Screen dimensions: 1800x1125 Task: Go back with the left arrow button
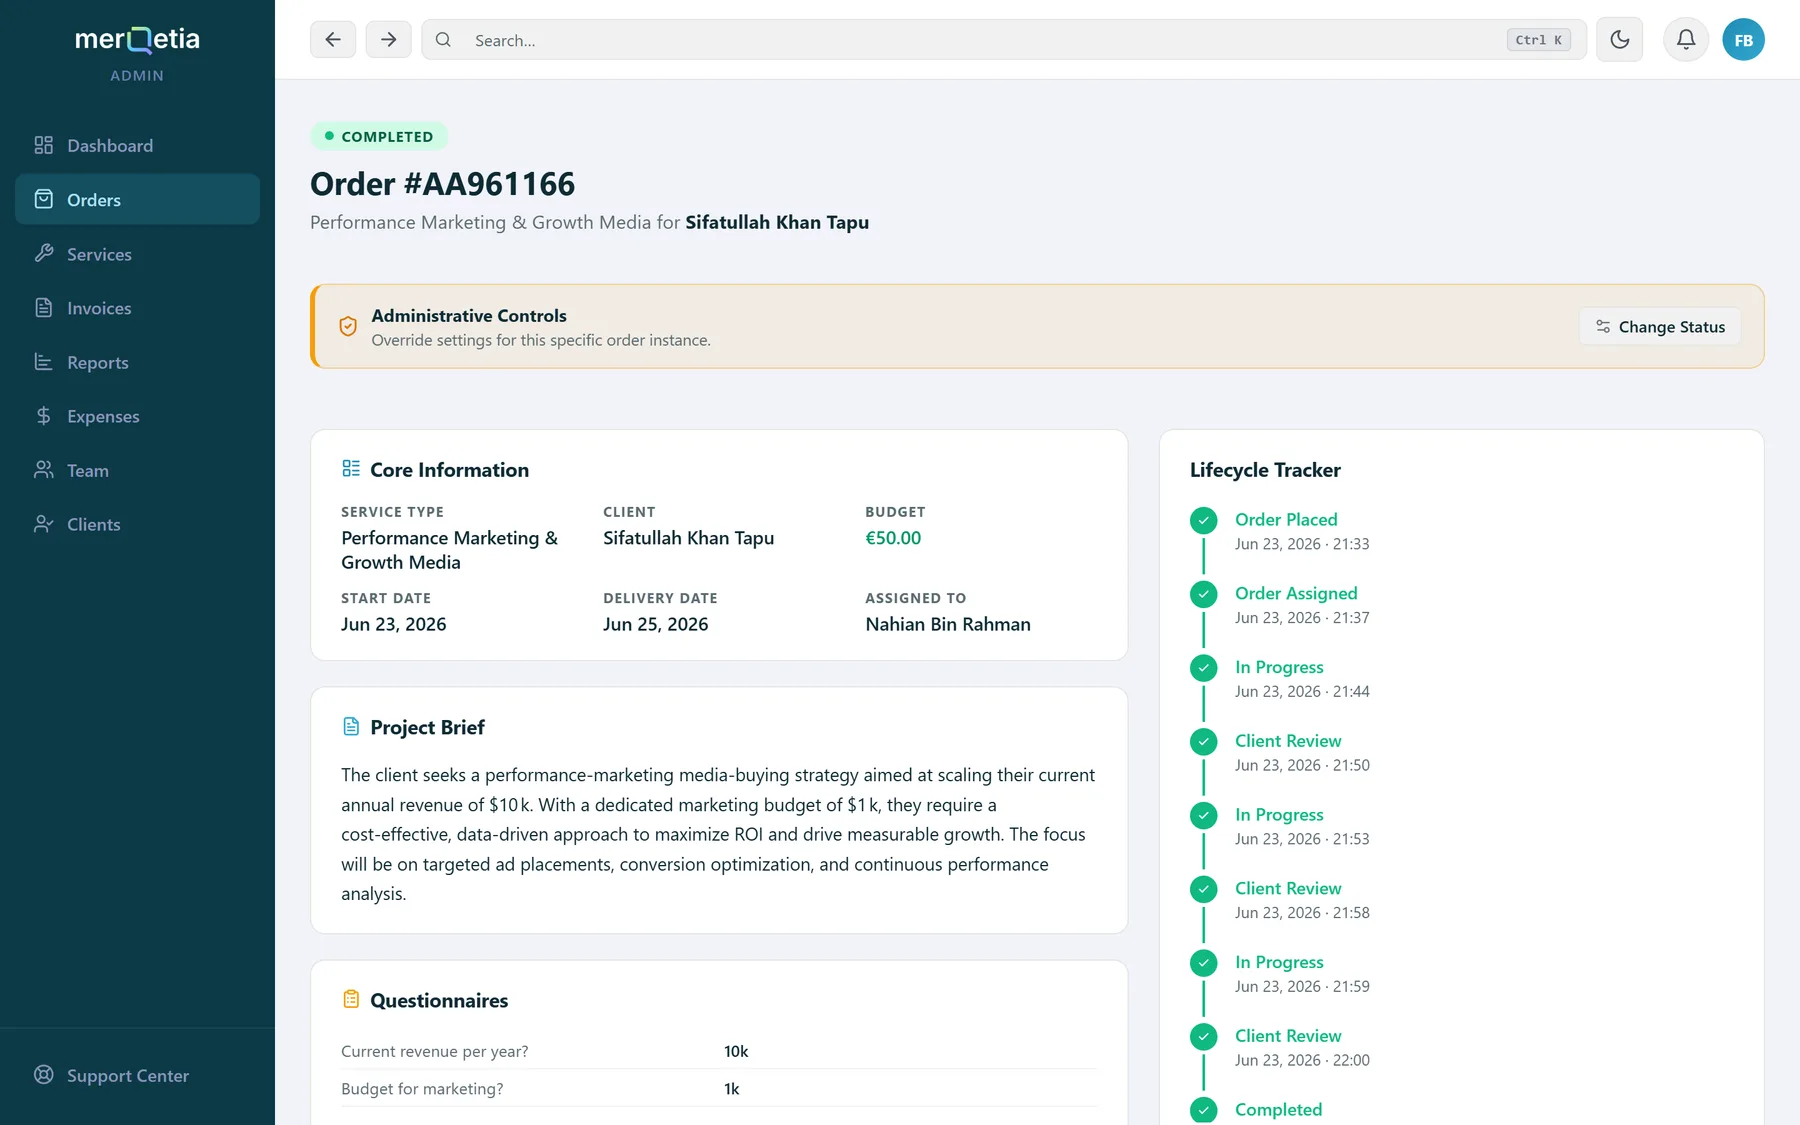333,40
